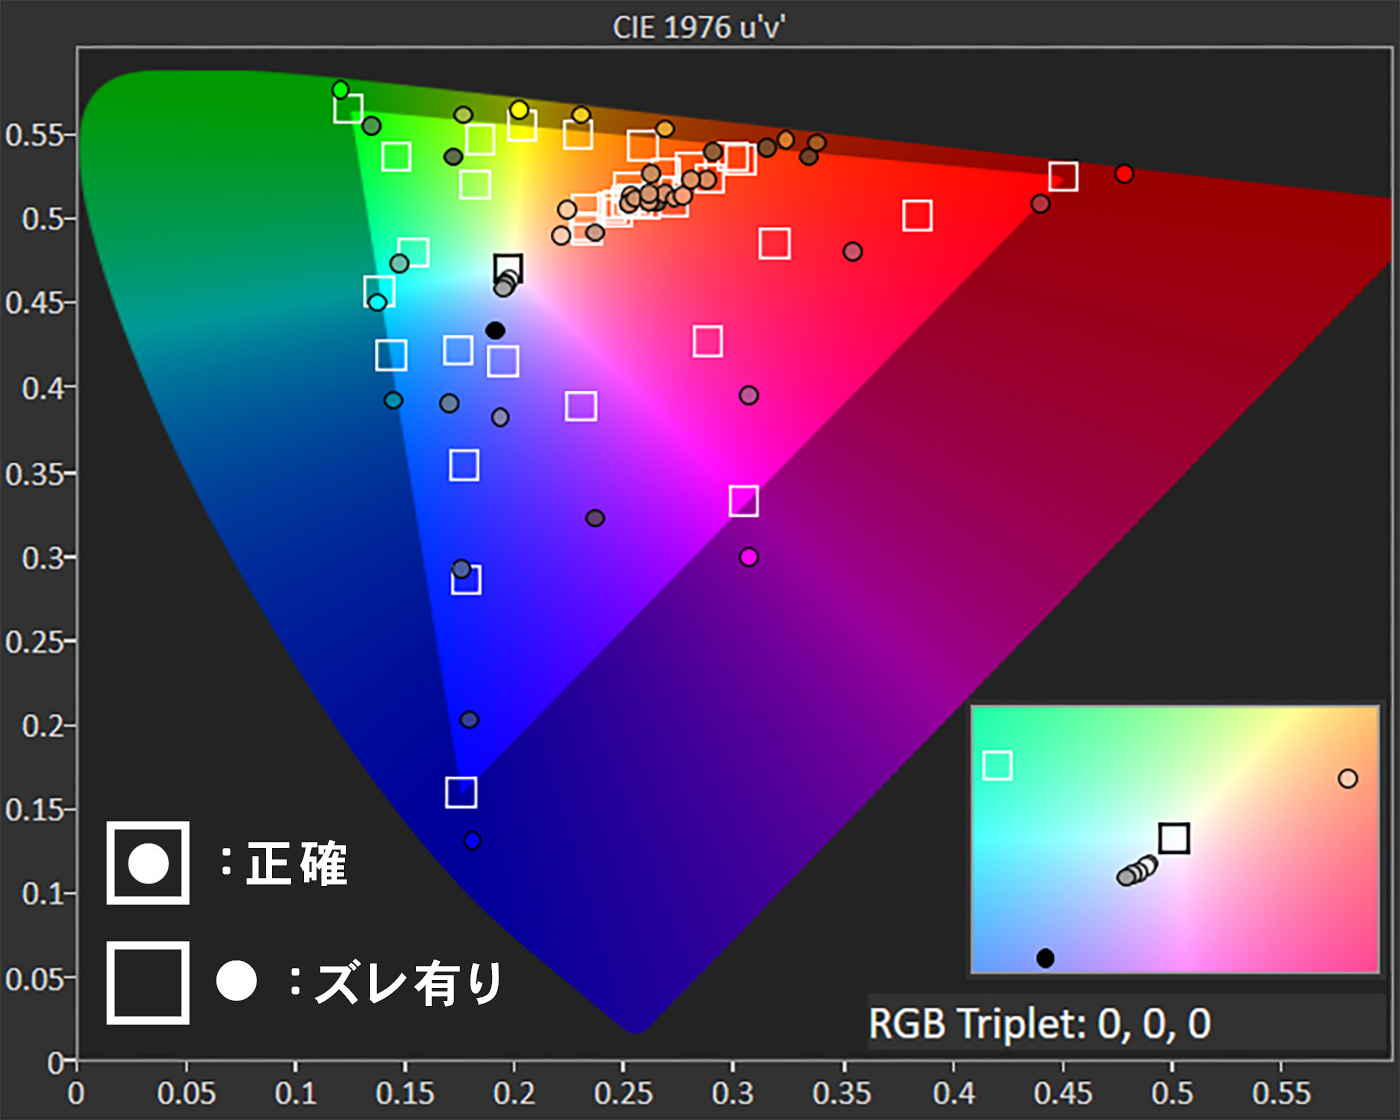Click the green primary circle at the gamut's top-left edge
Image resolution: width=1400 pixels, height=1120 pixels.
[339, 90]
